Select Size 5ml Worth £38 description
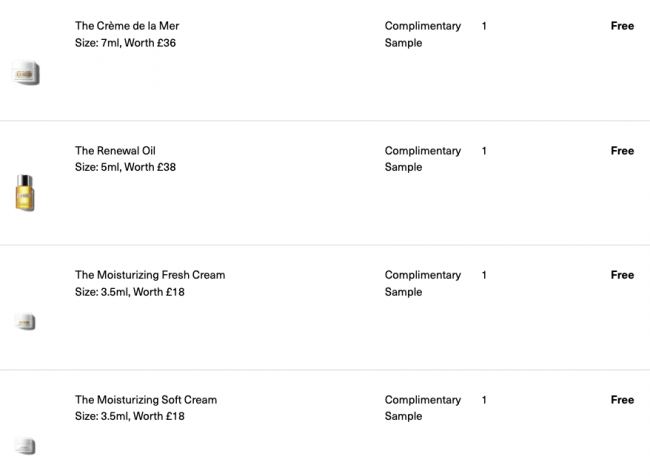The width and height of the screenshot is (650, 476). pos(125,167)
